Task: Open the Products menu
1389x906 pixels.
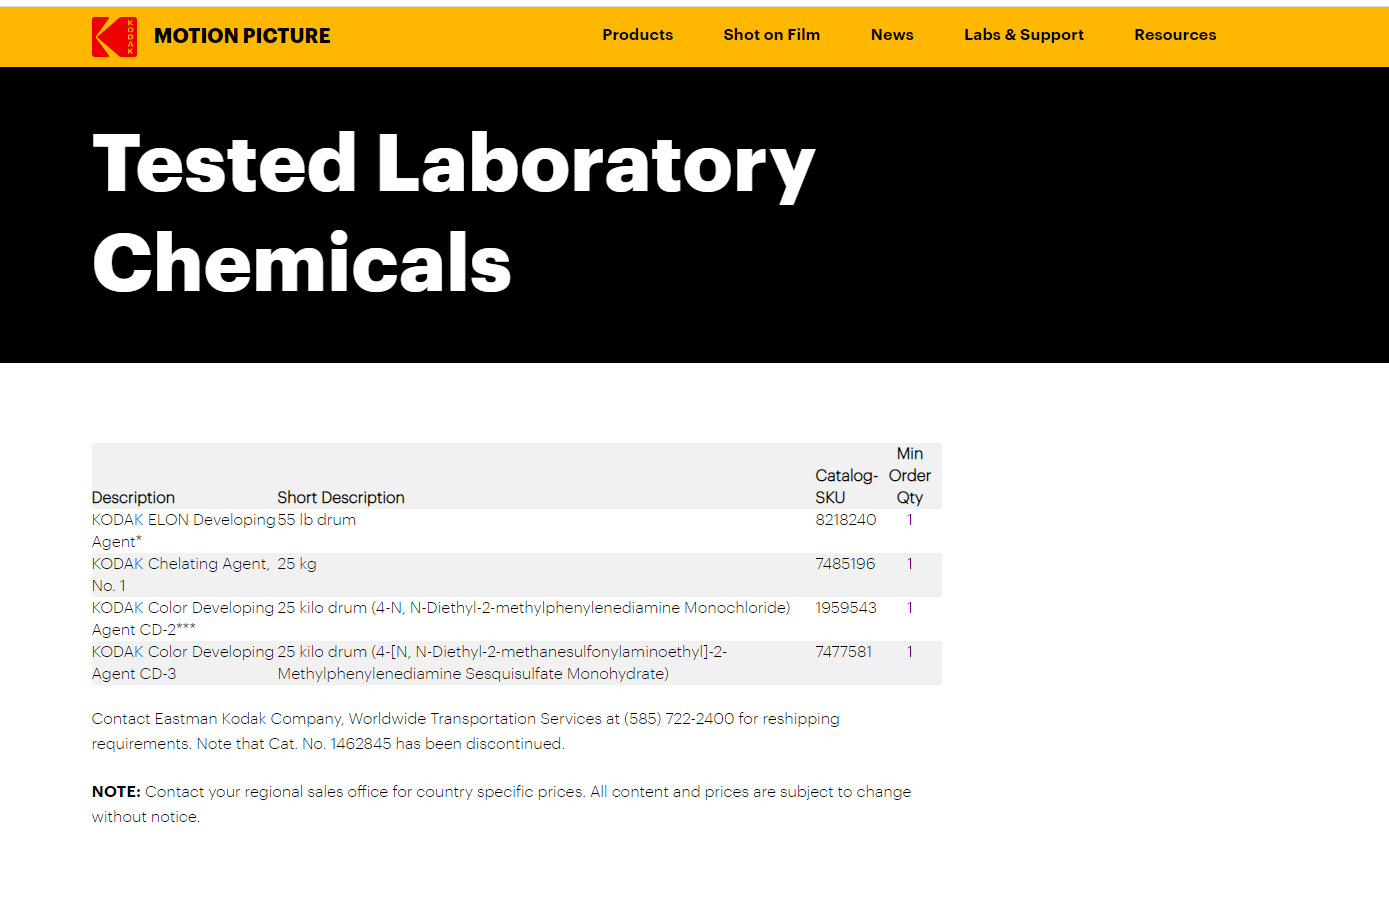Action: [637, 35]
